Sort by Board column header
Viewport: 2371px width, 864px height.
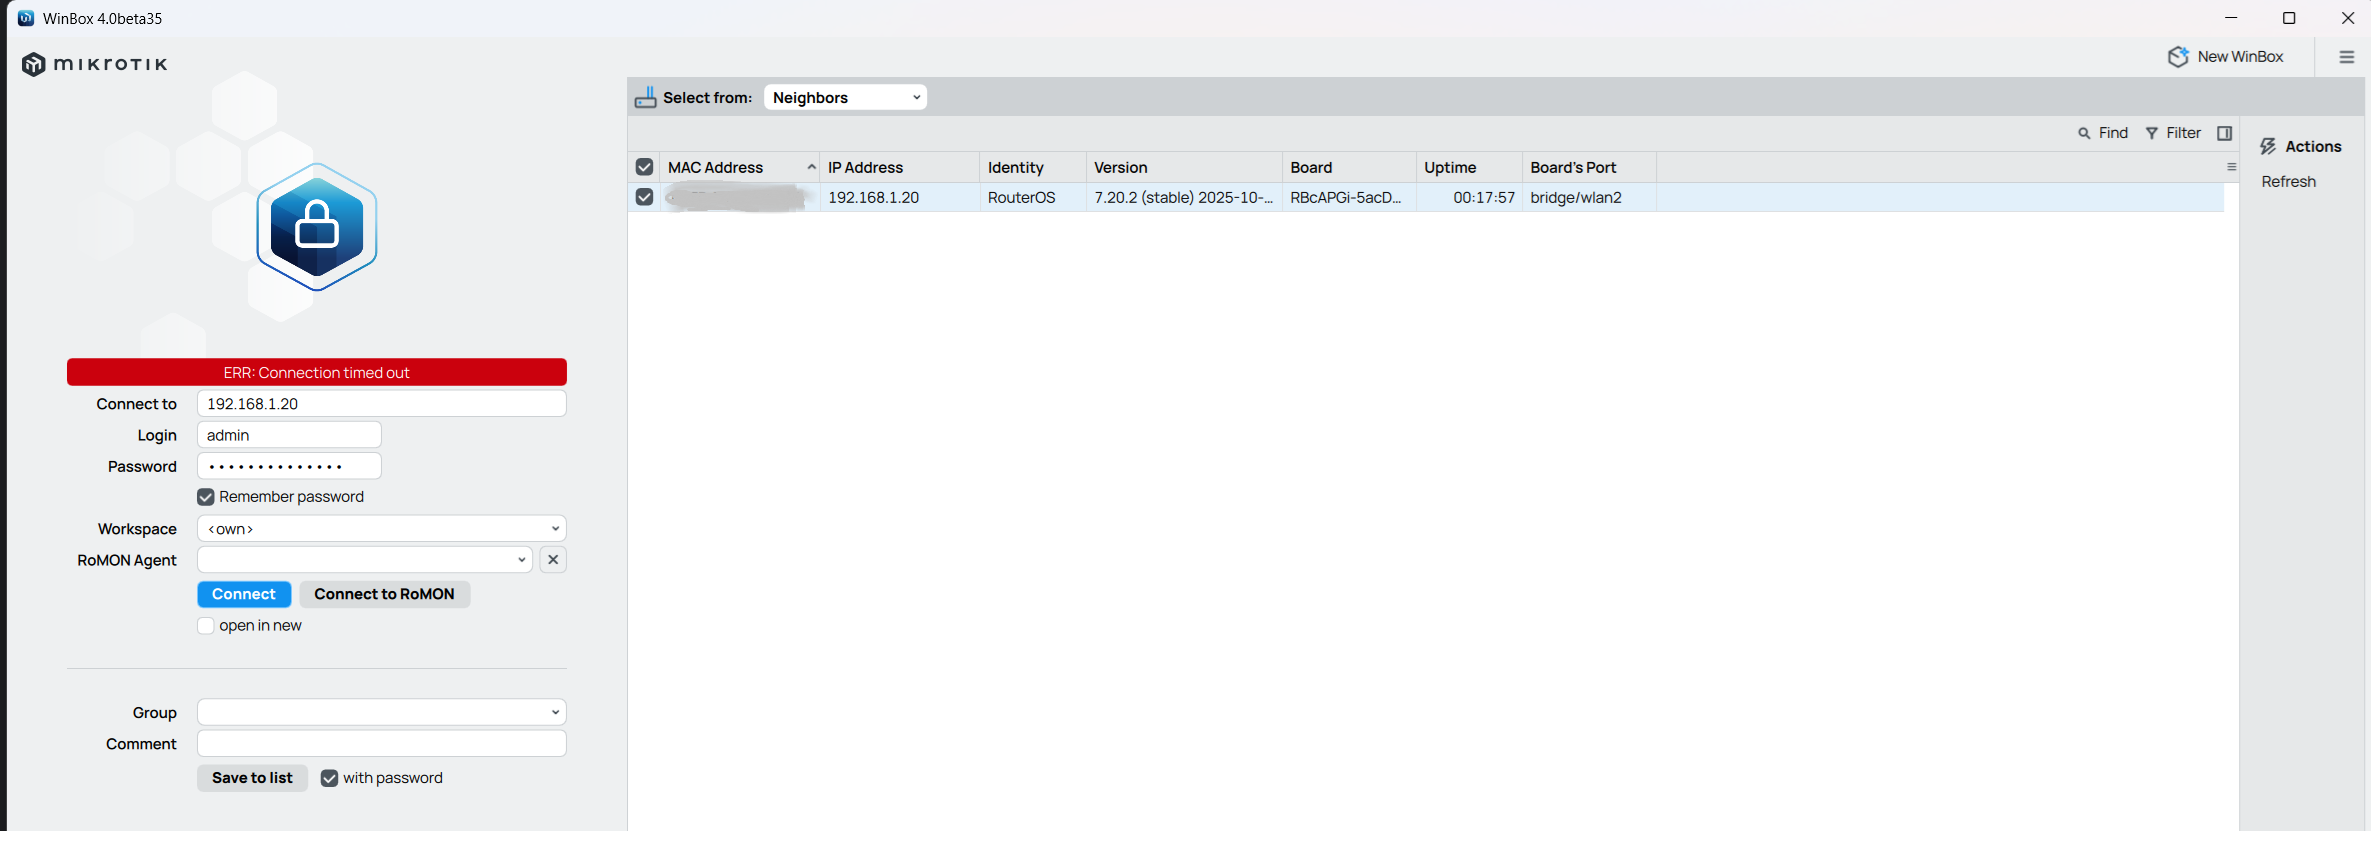[1349, 167]
